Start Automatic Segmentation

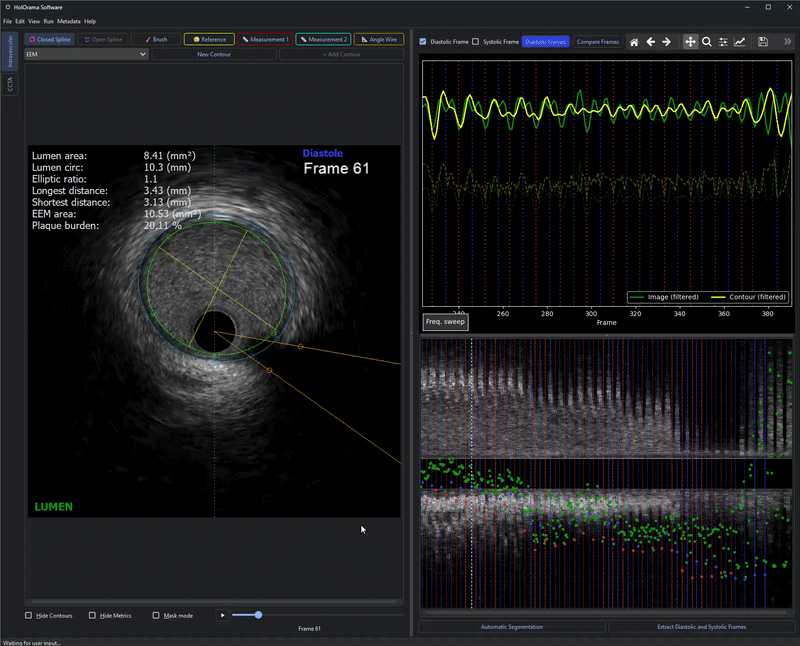512,627
